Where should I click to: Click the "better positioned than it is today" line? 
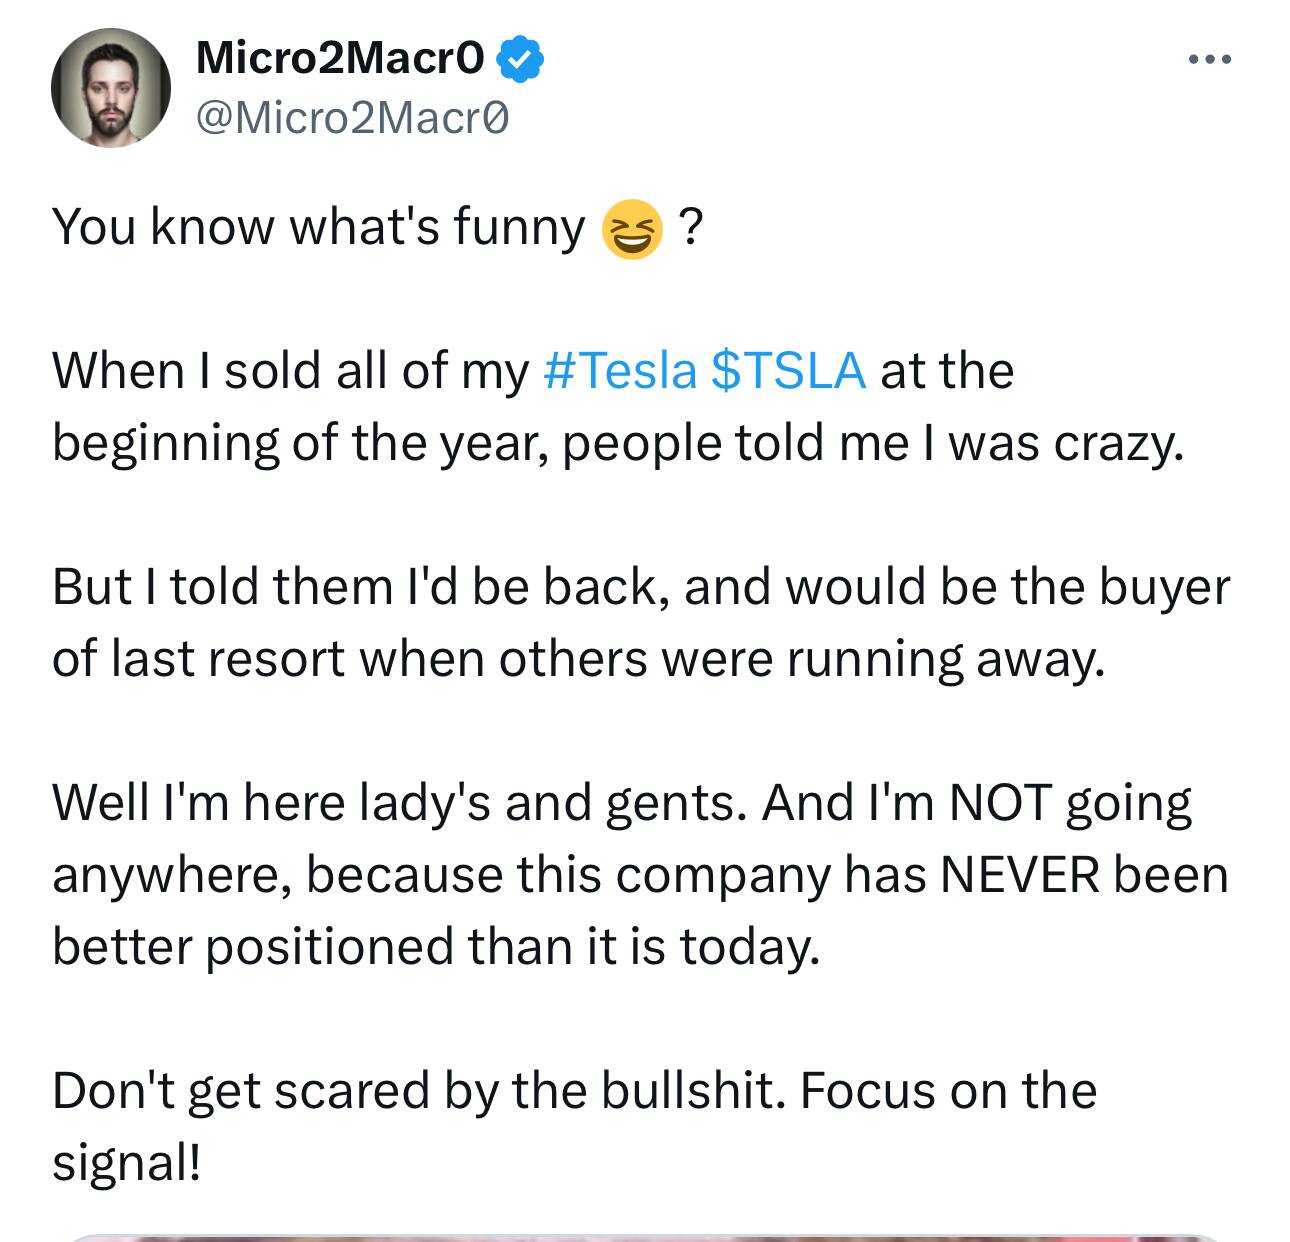pos(436,947)
